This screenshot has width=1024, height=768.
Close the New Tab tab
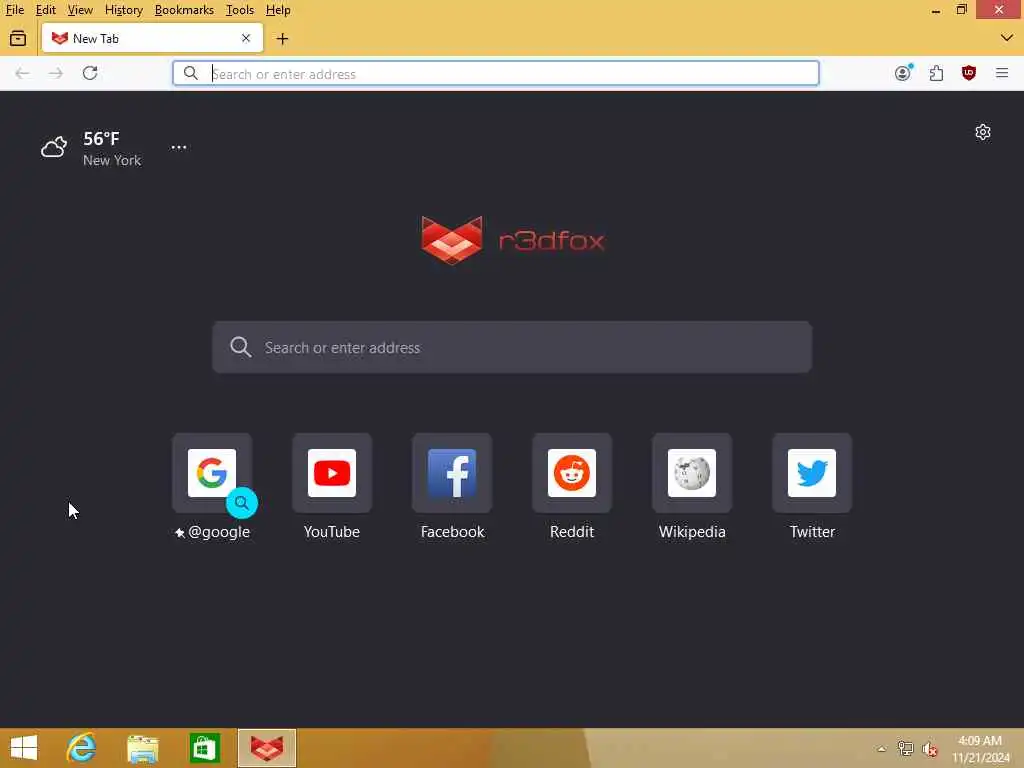pyautogui.click(x=246, y=39)
